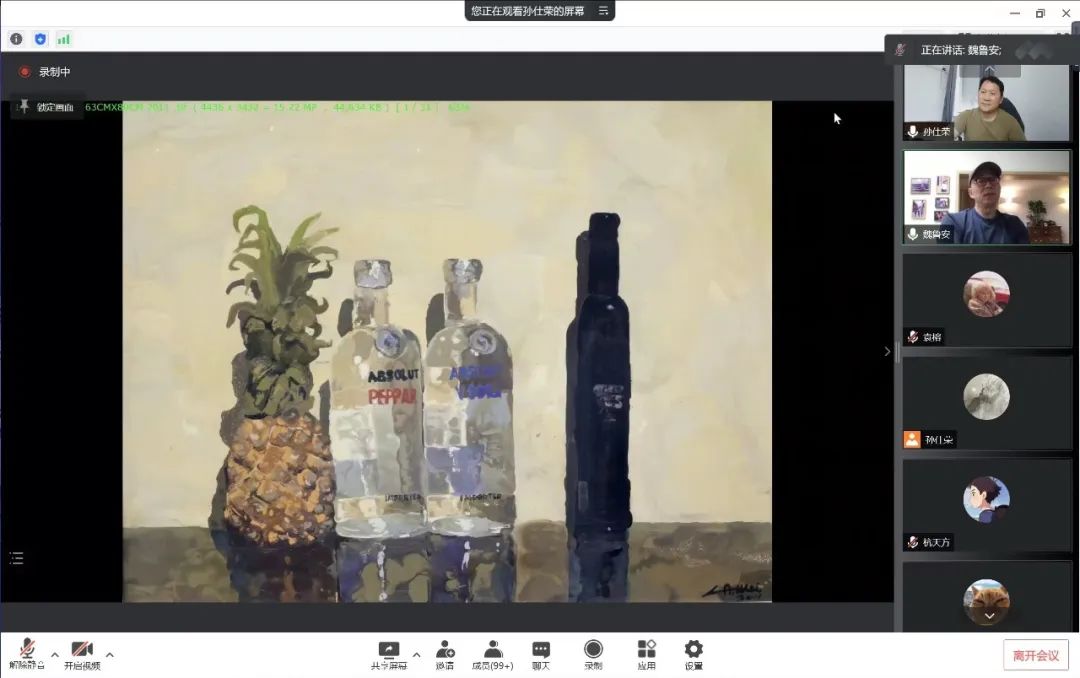Open the Apps (应用) panel
The height and width of the screenshot is (678, 1080).
click(646, 651)
